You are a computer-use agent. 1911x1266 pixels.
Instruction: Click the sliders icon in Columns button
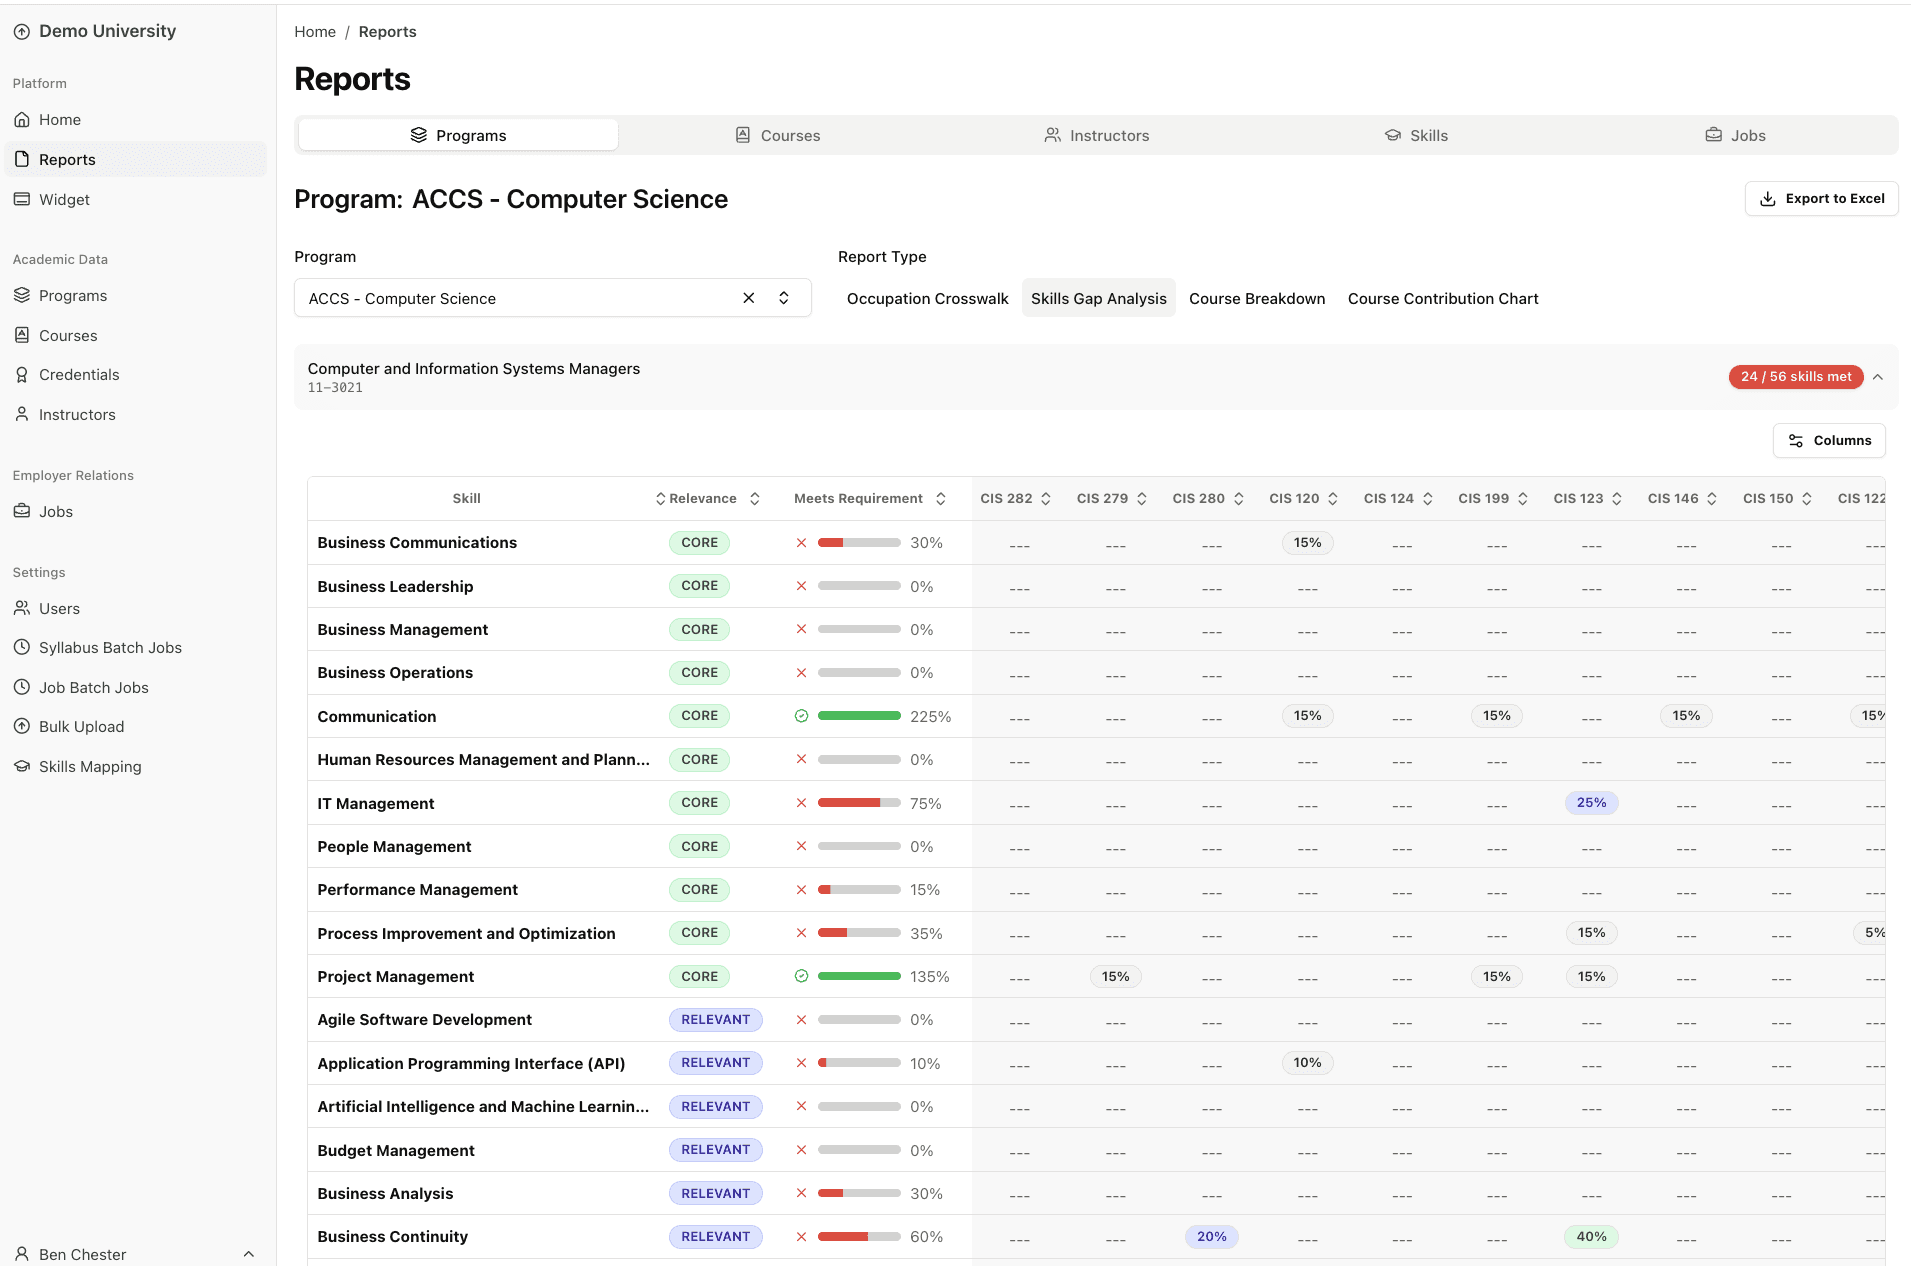(x=1796, y=441)
